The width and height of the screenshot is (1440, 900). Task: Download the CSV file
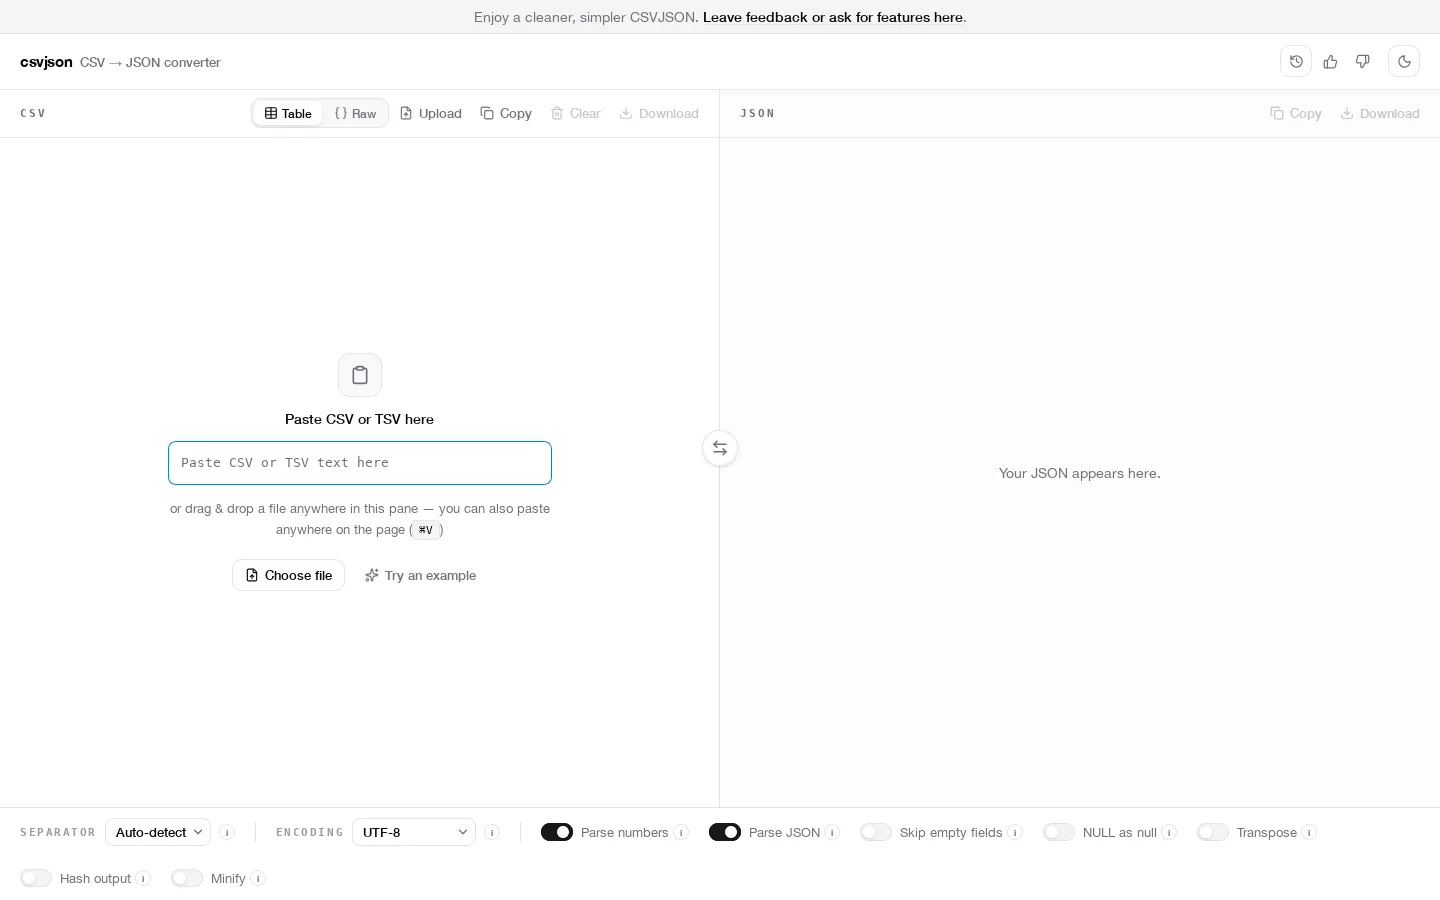coord(659,113)
